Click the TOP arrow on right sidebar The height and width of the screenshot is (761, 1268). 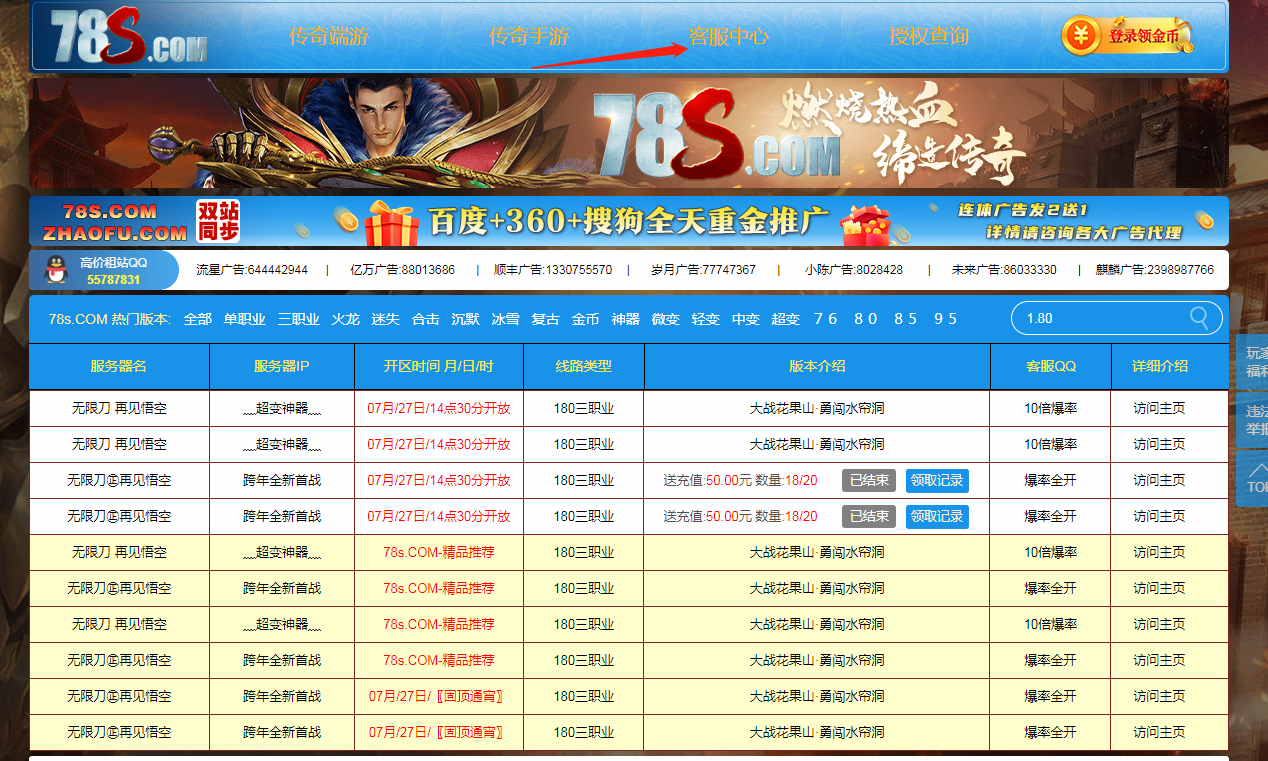coord(1254,478)
